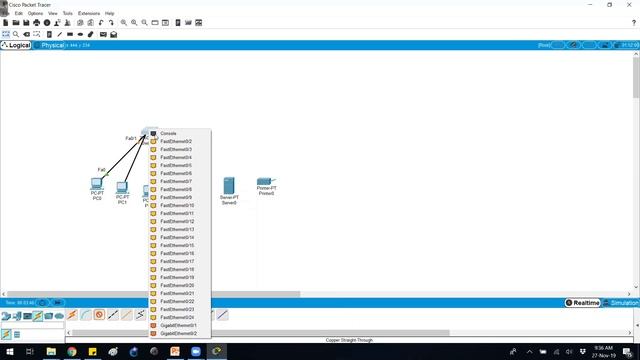Image resolution: width=640 pixels, height=360 pixels.
Task: Click Server0 device on workspace
Action: 229,186
